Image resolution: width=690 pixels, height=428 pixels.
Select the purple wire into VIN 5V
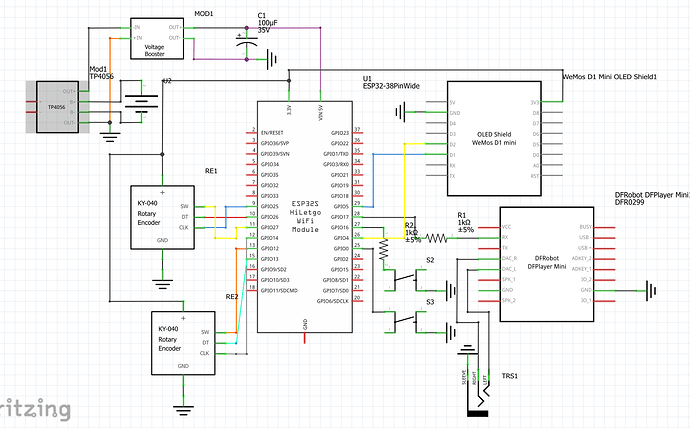320,59
